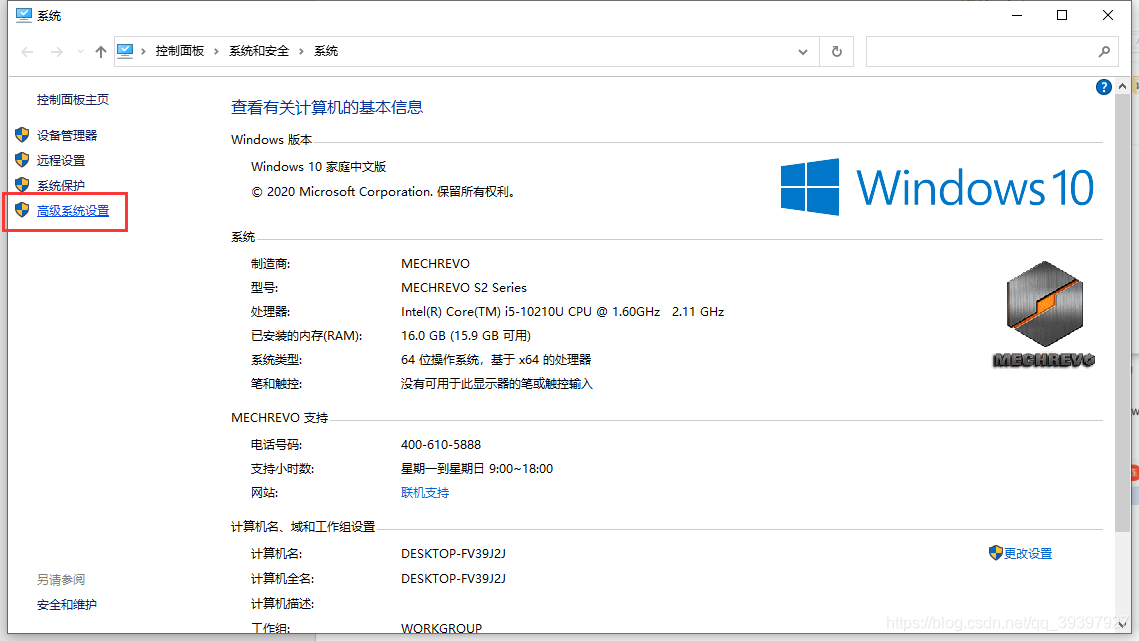Open 系统保护 link
This screenshot has width=1139, height=641.
point(61,185)
